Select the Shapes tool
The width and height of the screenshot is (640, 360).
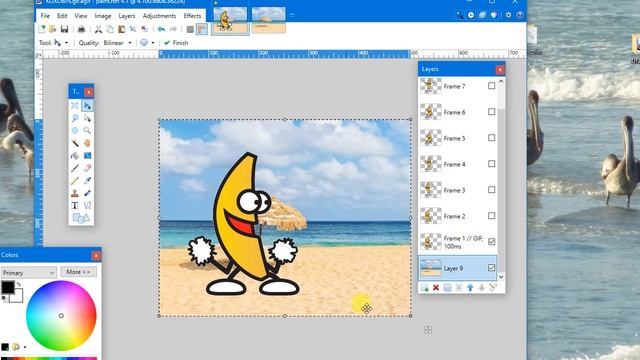pos(81,218)
